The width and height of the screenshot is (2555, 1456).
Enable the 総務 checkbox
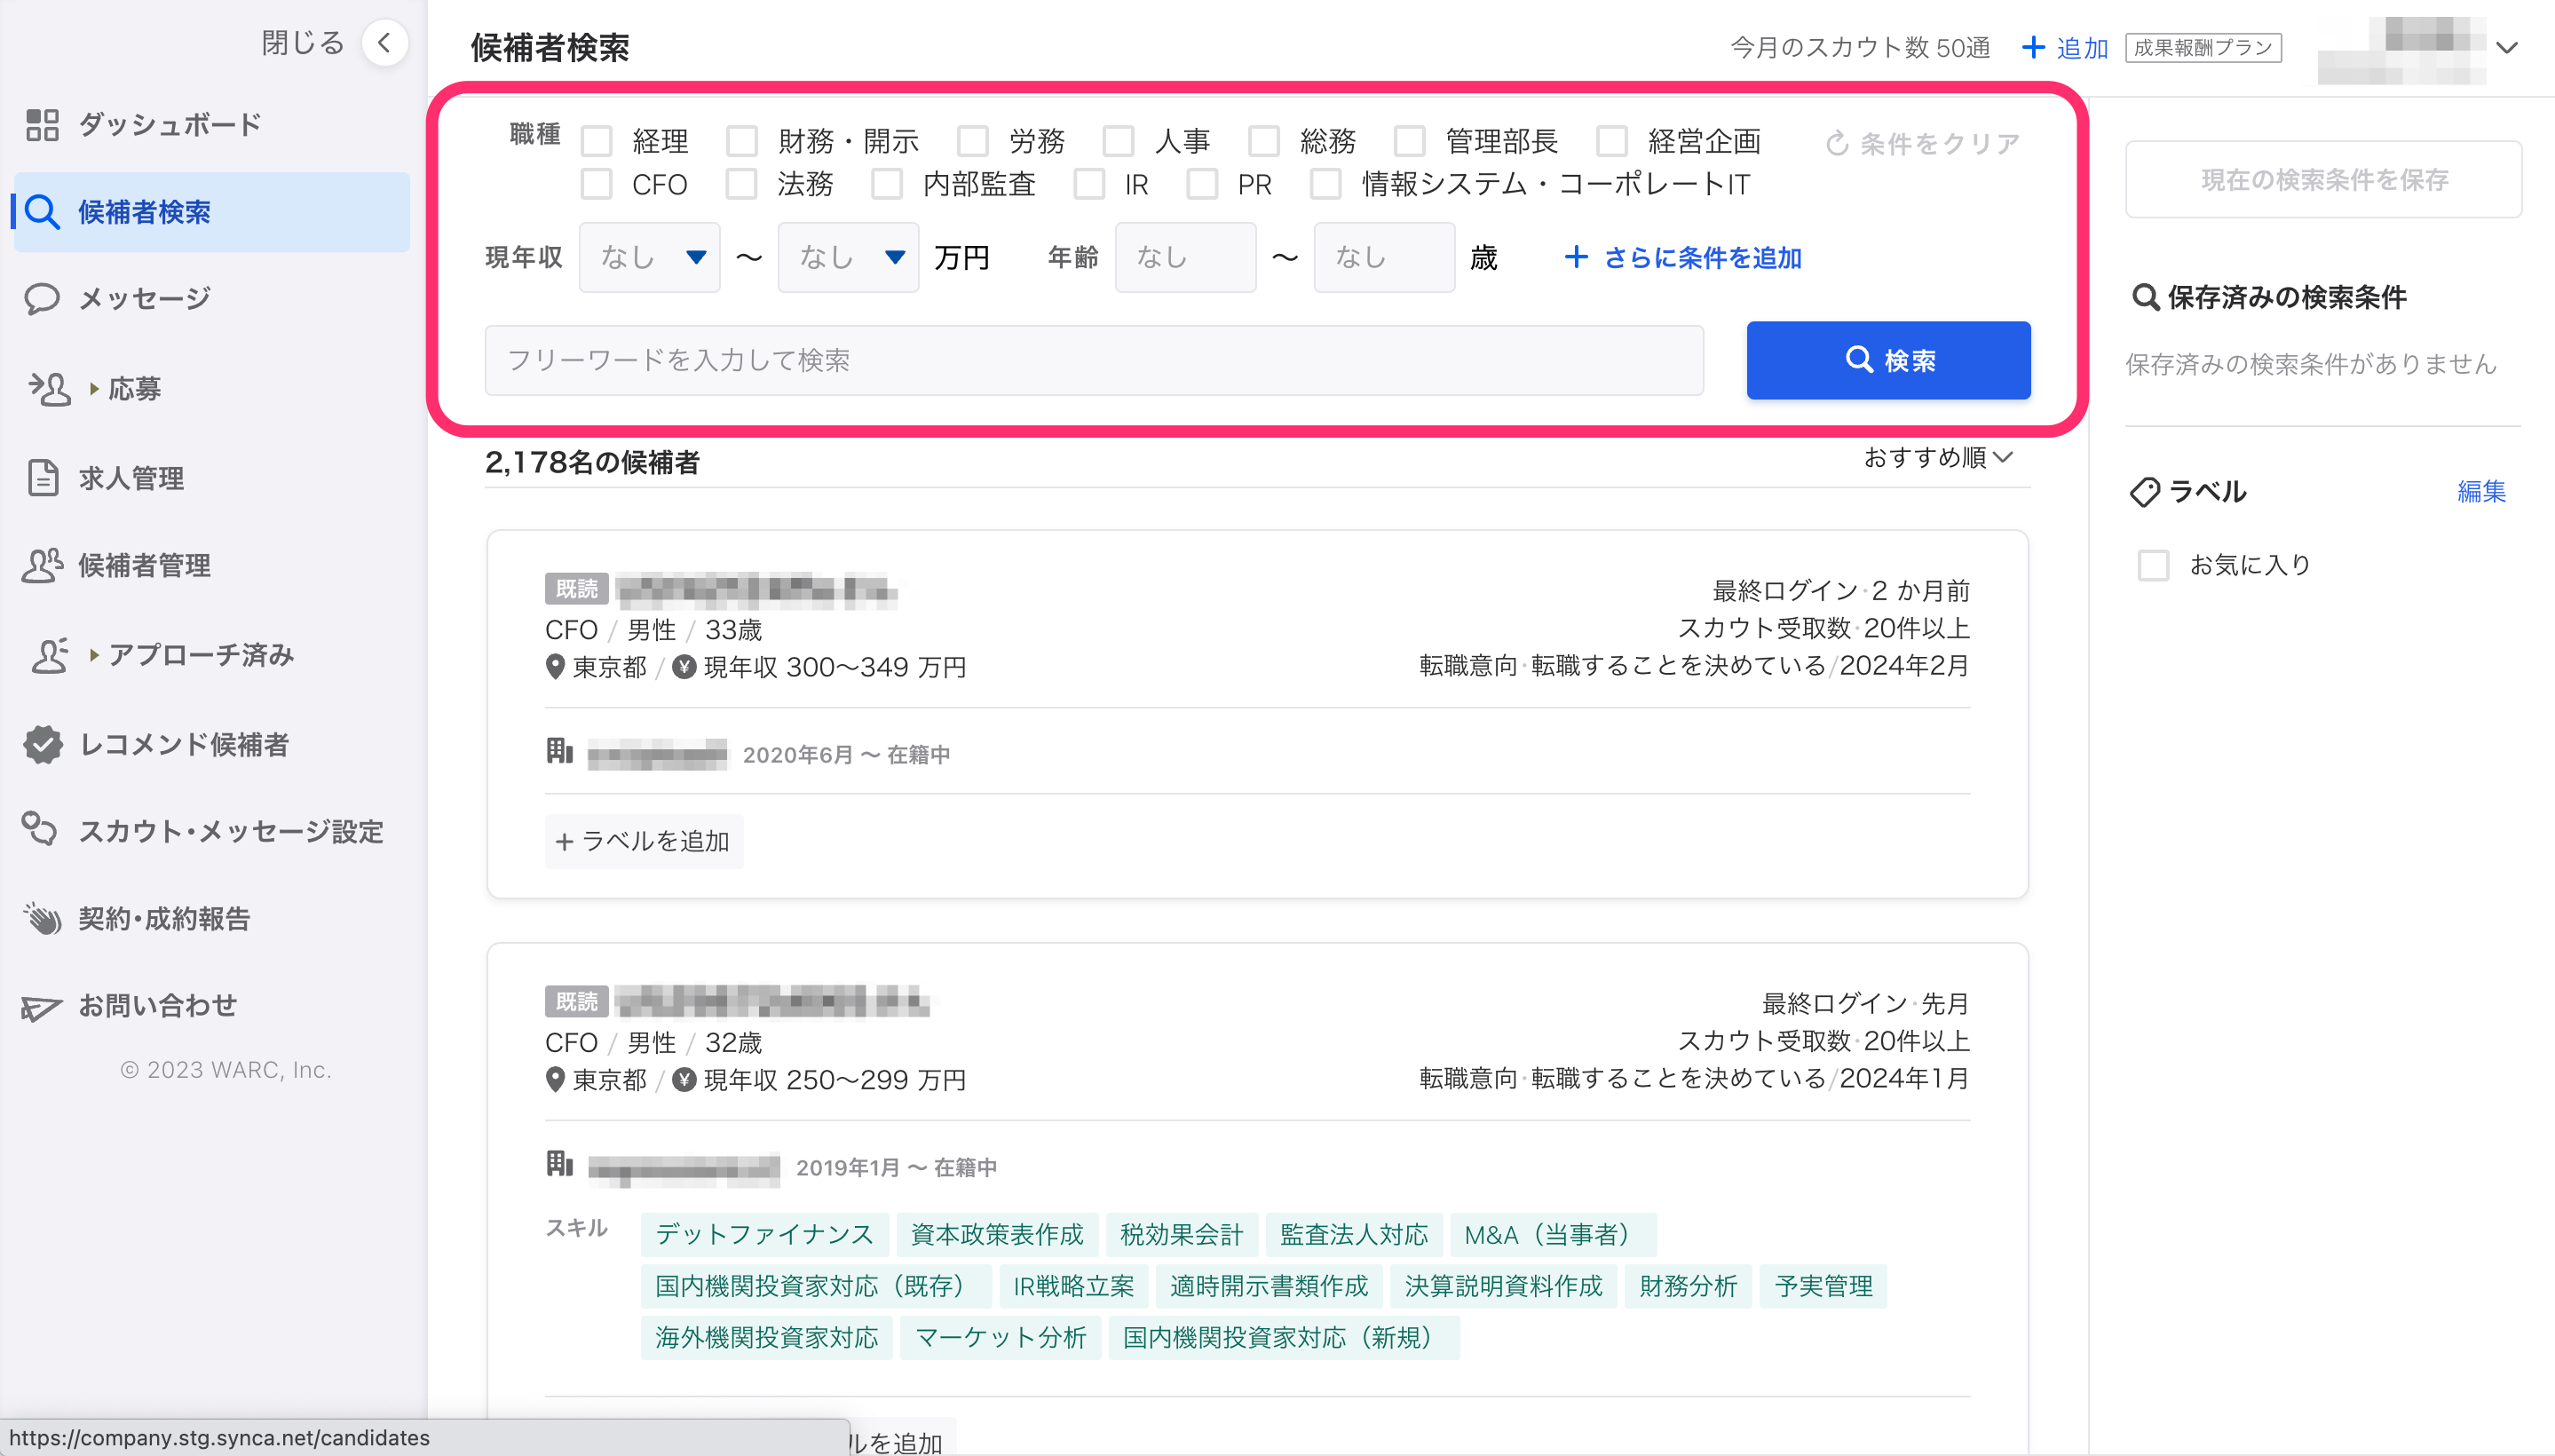point(1264,141)
